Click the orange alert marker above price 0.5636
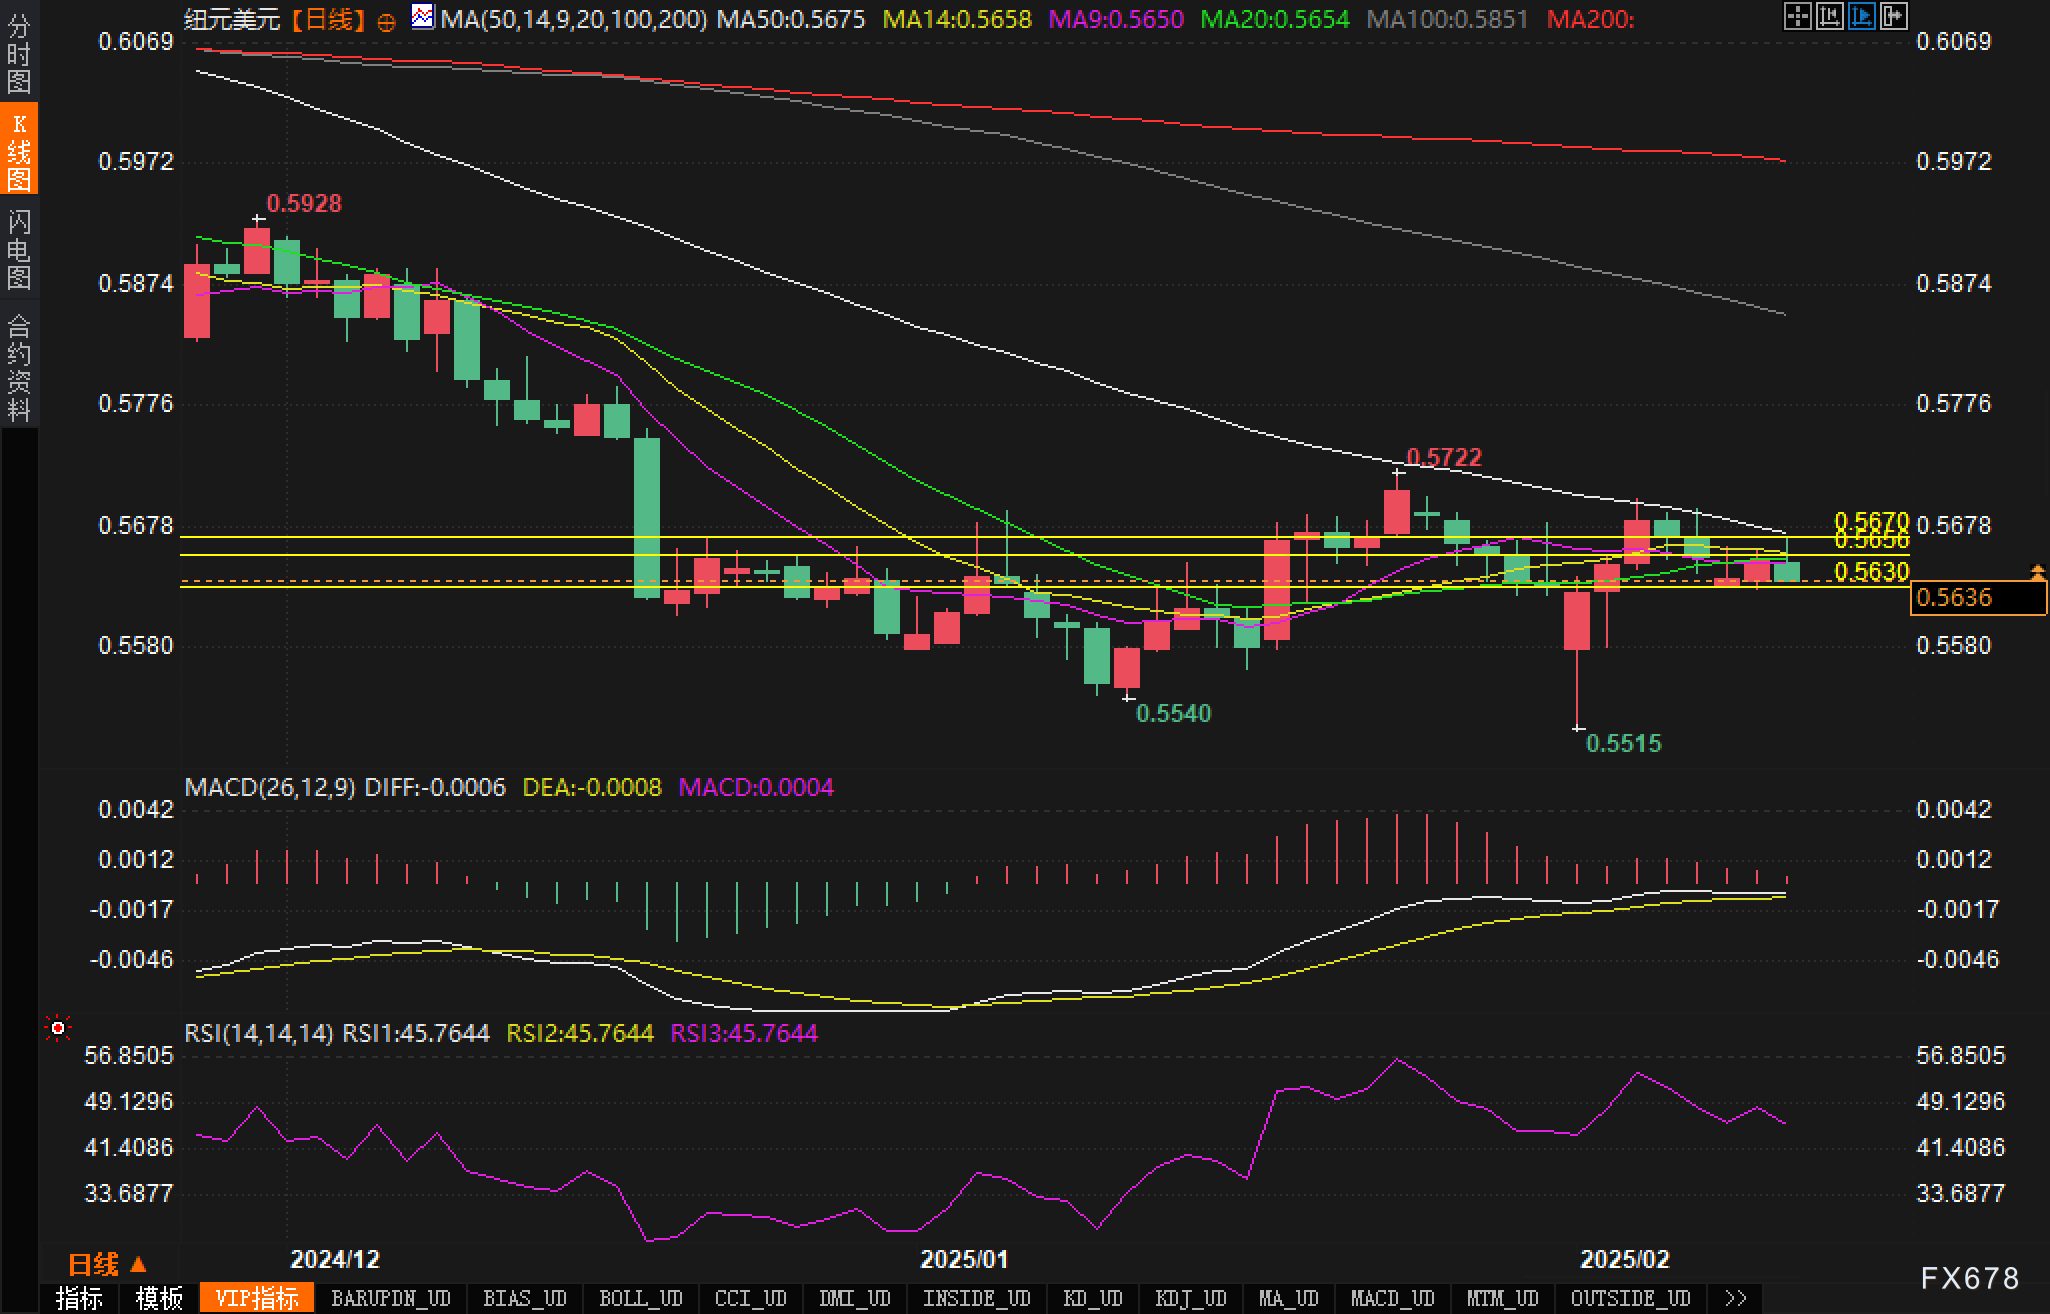The height and width of the screenshot is (1314, 2050). [2037, 572]
